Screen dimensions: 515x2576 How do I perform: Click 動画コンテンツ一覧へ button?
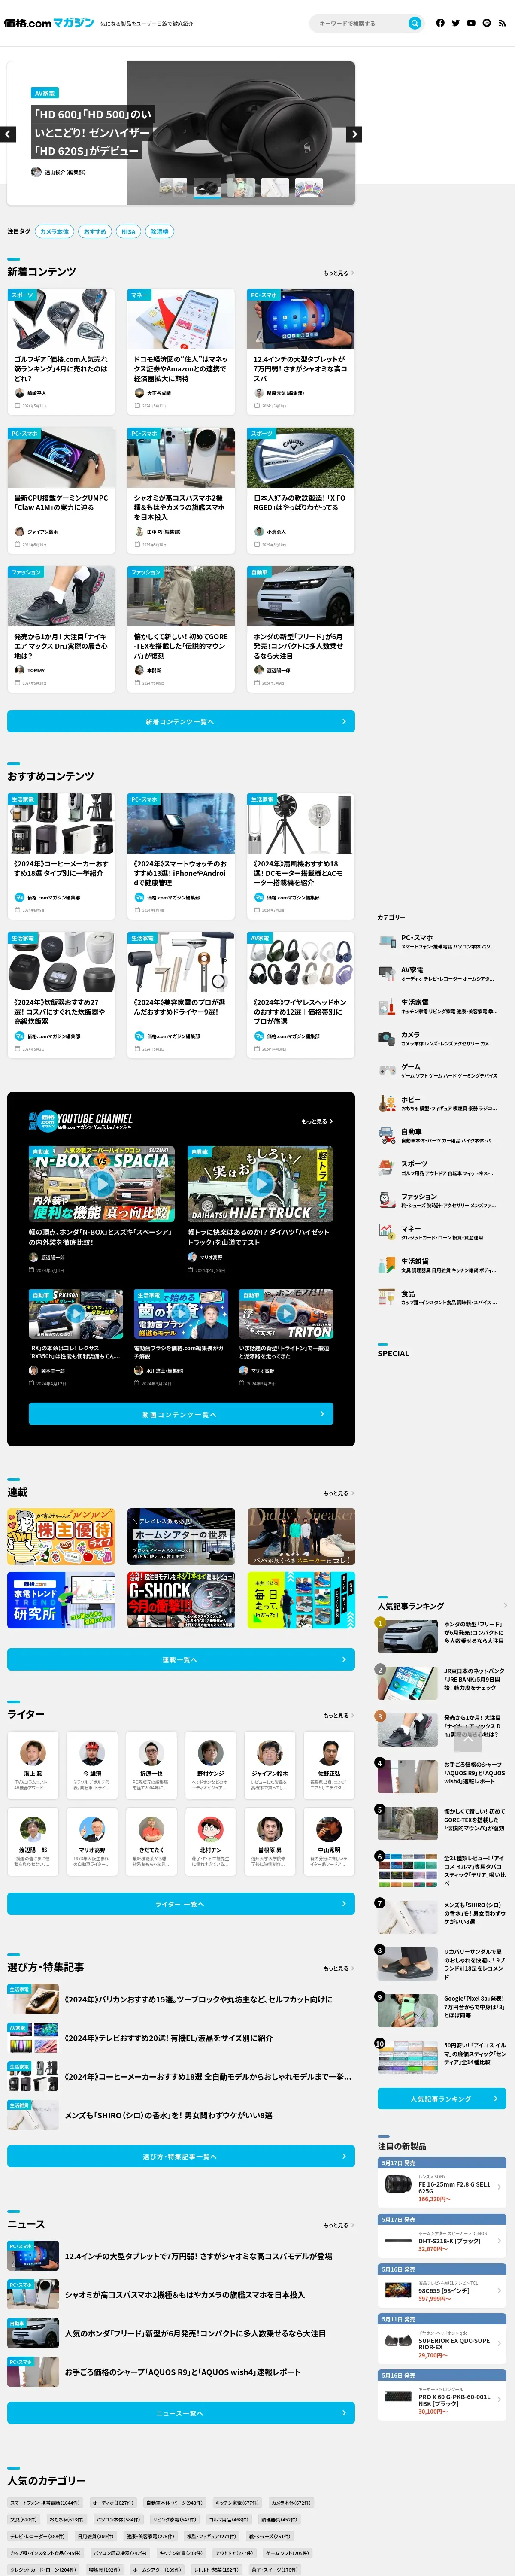click(181, 1413)
